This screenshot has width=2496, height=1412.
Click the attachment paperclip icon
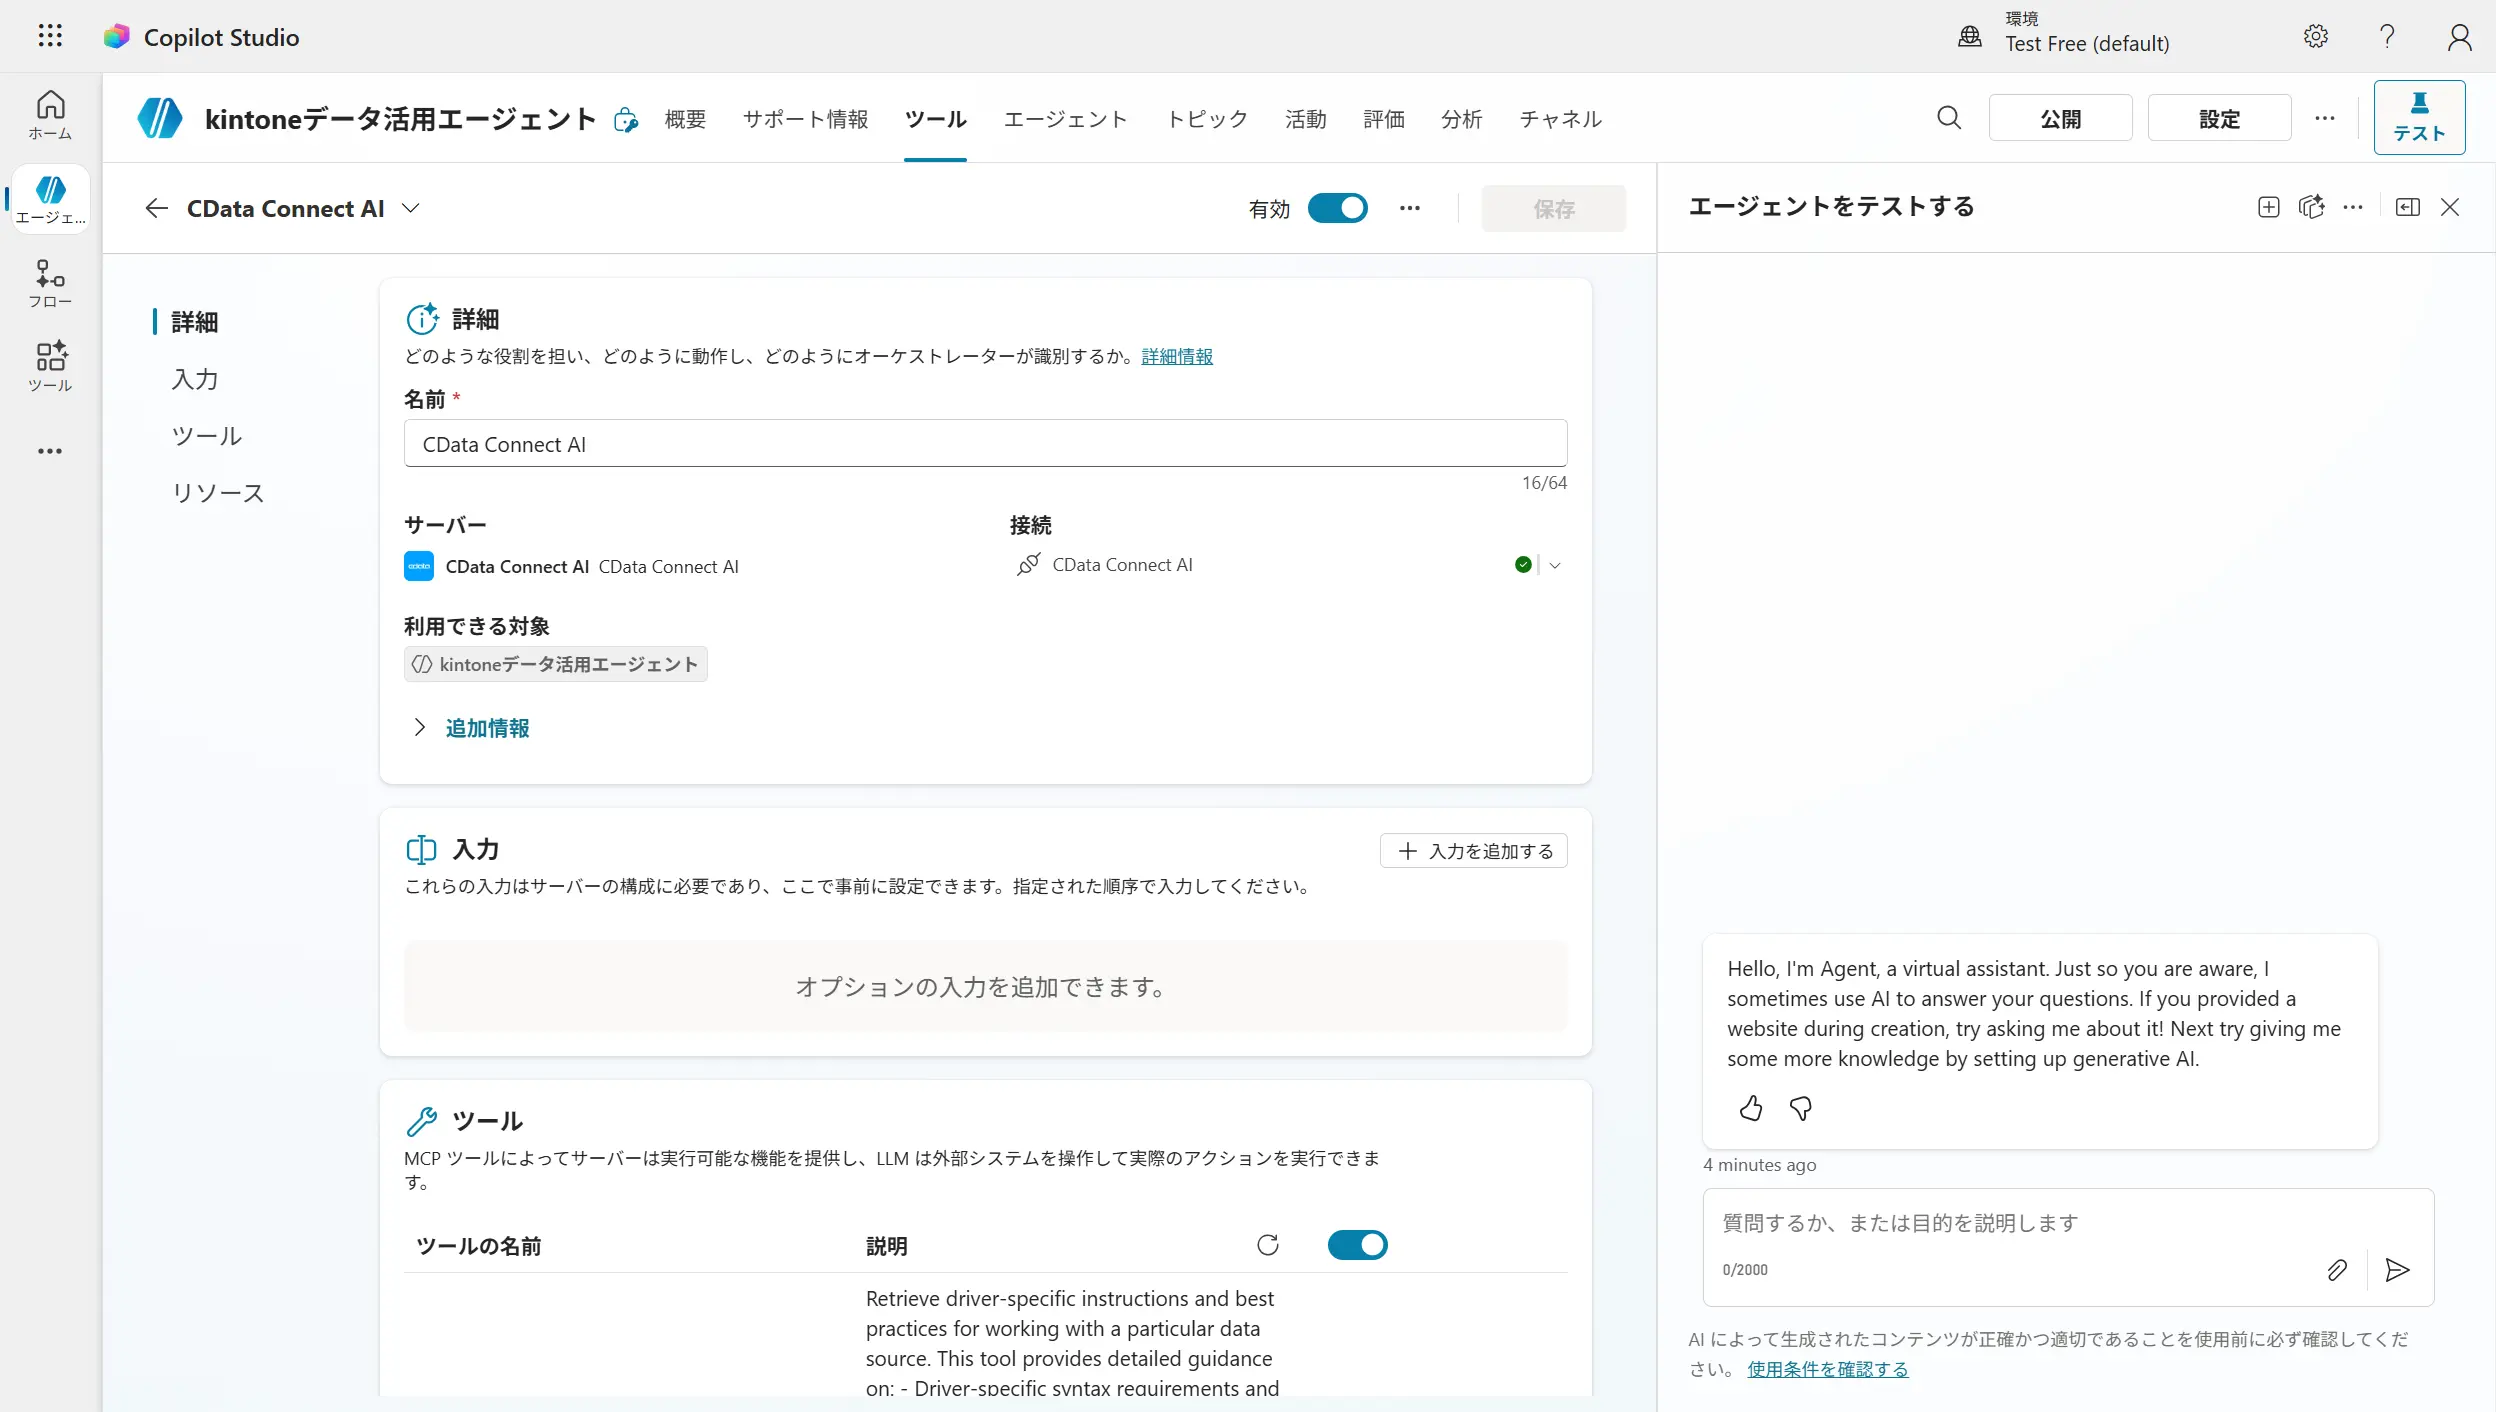click(2336, 1270)
